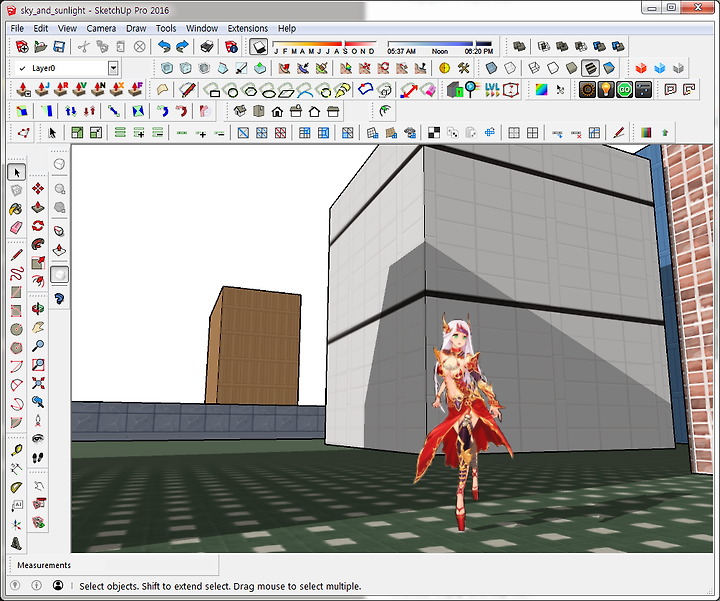The width and height of the screenshot is (720, 601).
Task: Toggle Show/Hide Shadows button
Action: (x=259, y=46)
